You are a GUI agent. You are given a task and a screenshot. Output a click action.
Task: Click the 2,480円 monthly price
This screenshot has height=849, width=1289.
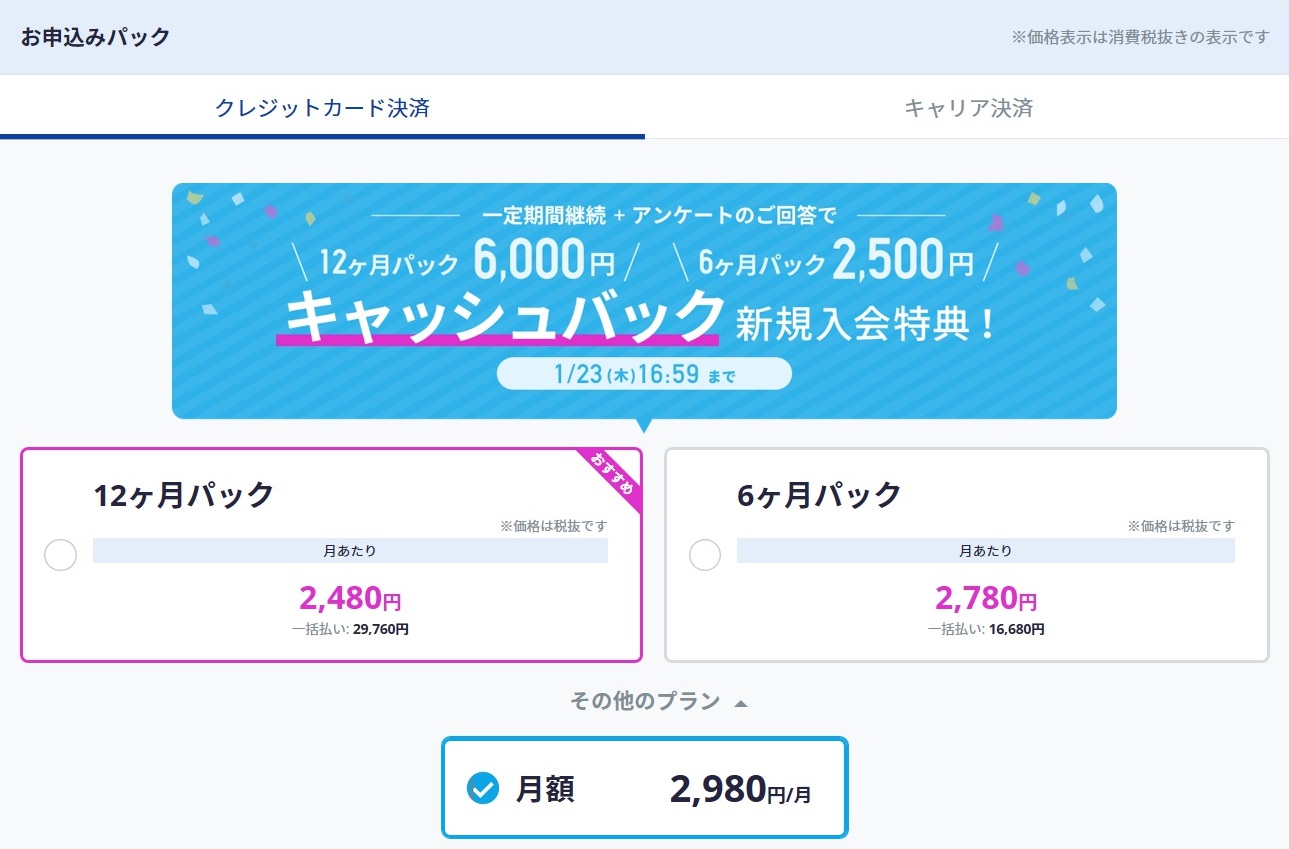[x=350, y=599]
